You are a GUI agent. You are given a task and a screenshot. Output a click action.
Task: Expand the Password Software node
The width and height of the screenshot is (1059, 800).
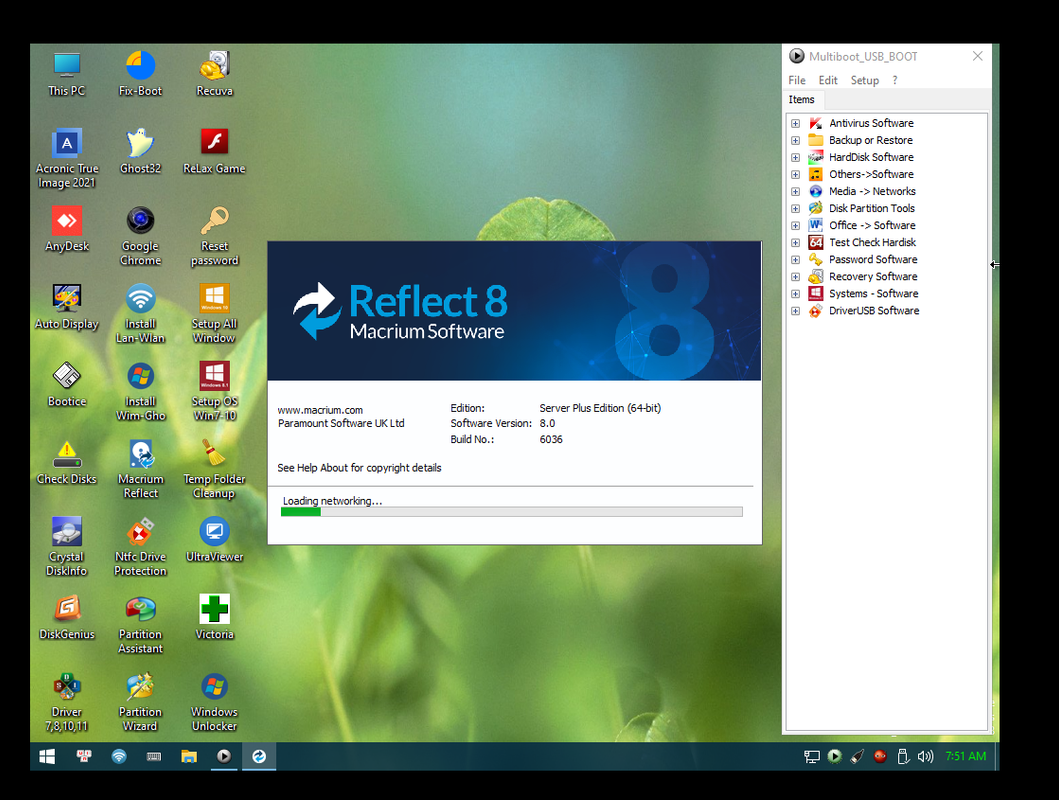796,260
